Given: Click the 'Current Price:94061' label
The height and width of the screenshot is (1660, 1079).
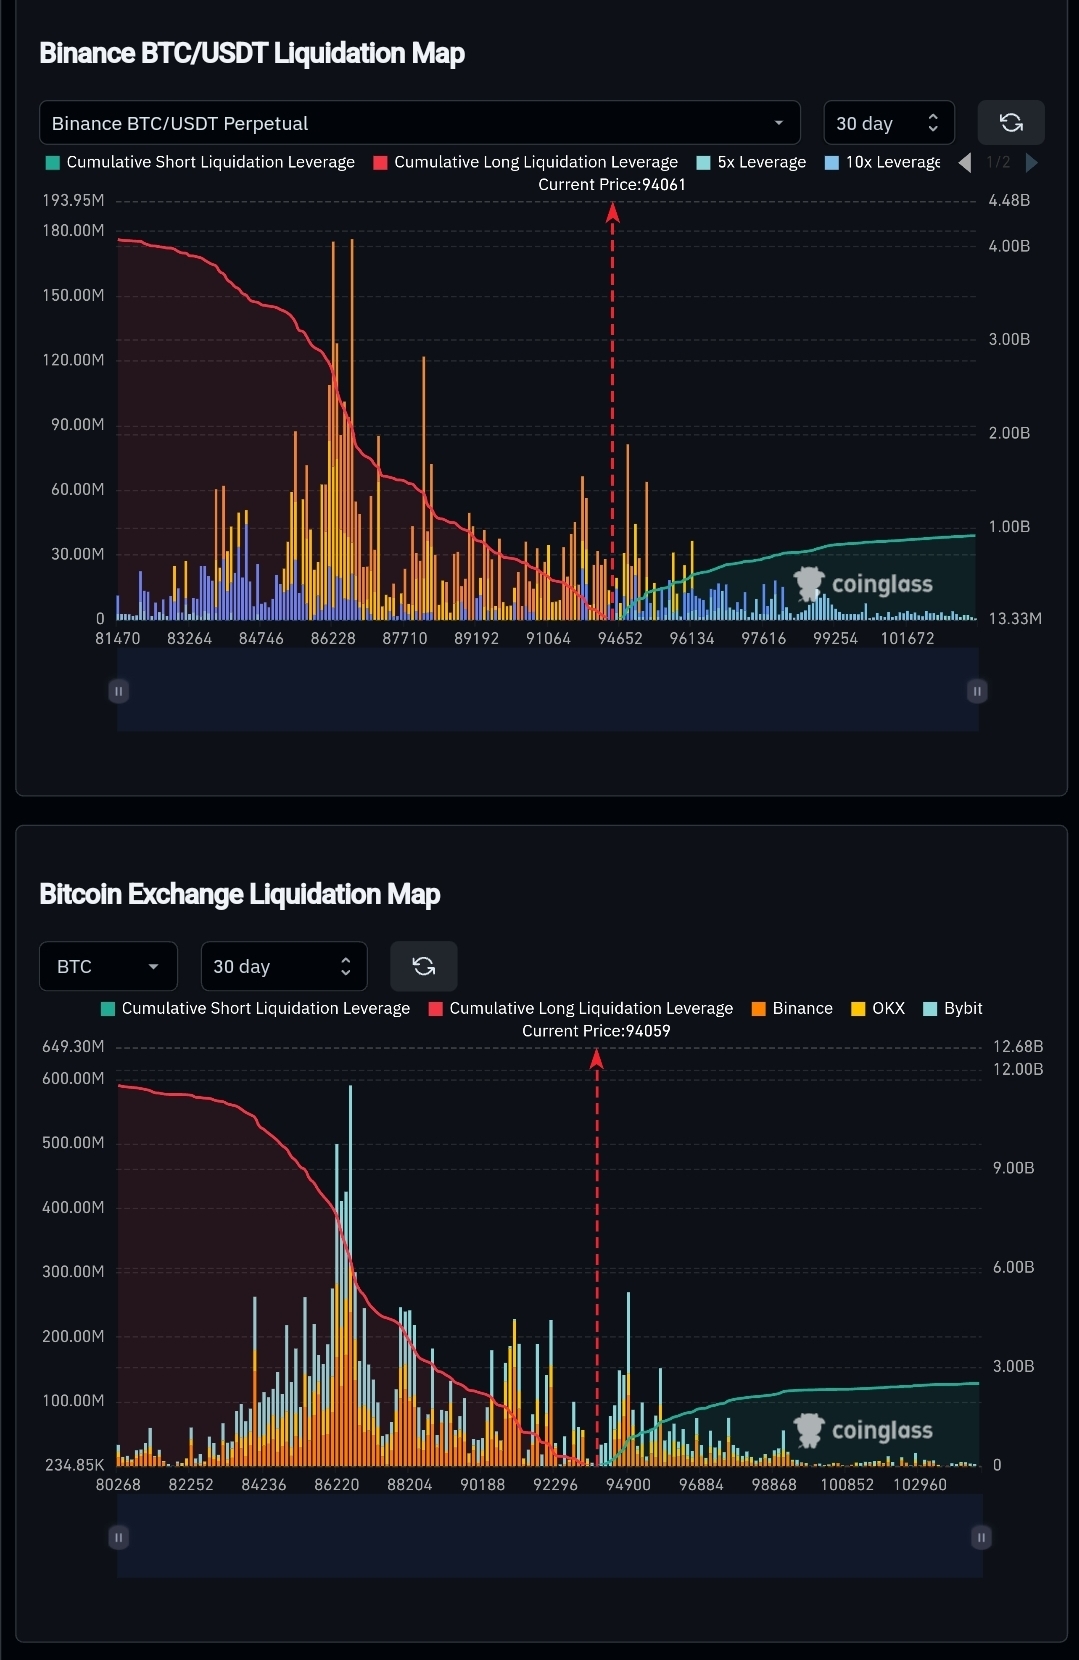Looking at the screenshot, I should [x=612, y=184].
